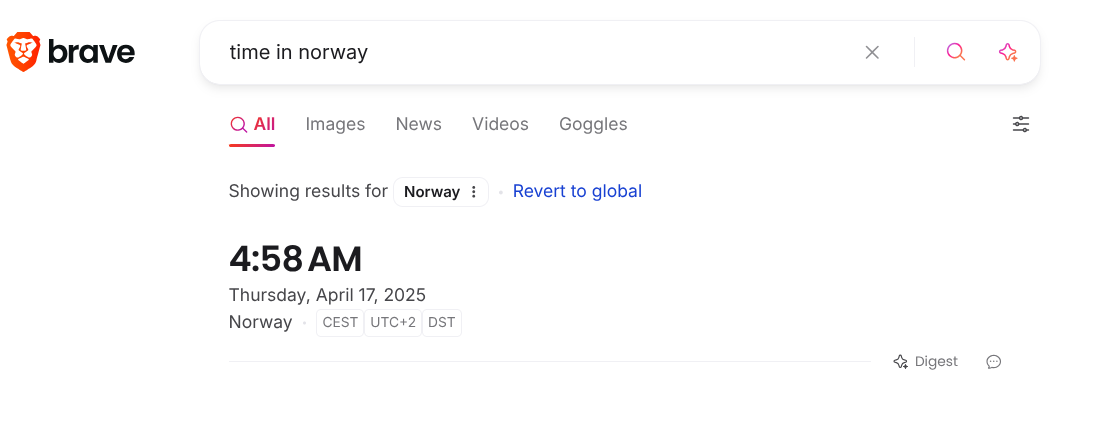Click the Digest button
Image resolution: width=1093 pixels, height=437 pixels.
click(926, 362)
